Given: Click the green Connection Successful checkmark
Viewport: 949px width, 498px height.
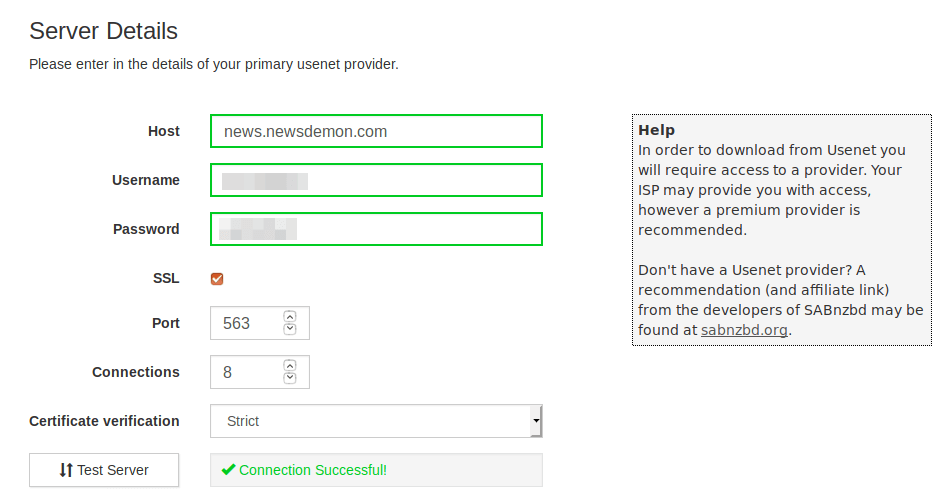Looking at the screenshot, I should pyautogui.click(x=228, y=470).
